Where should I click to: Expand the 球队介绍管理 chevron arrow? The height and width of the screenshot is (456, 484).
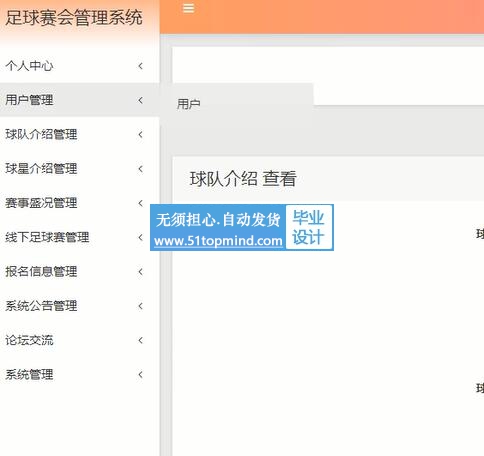pyautogui.click(x=141, y=135)
